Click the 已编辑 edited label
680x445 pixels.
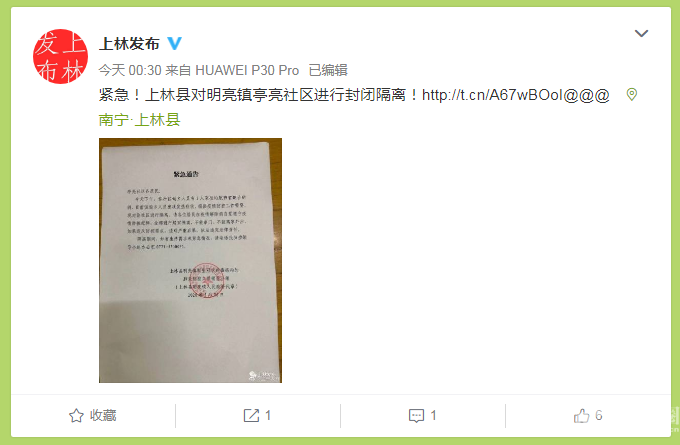(x=328, y=70)
